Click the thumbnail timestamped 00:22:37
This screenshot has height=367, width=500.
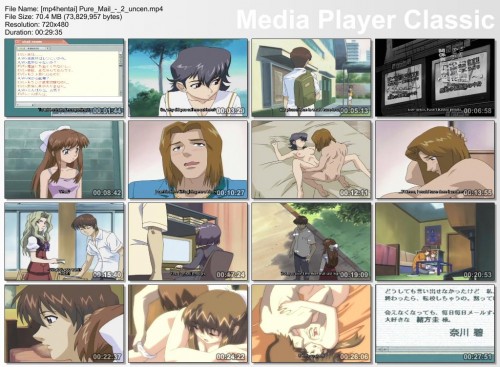coord(64,324)
